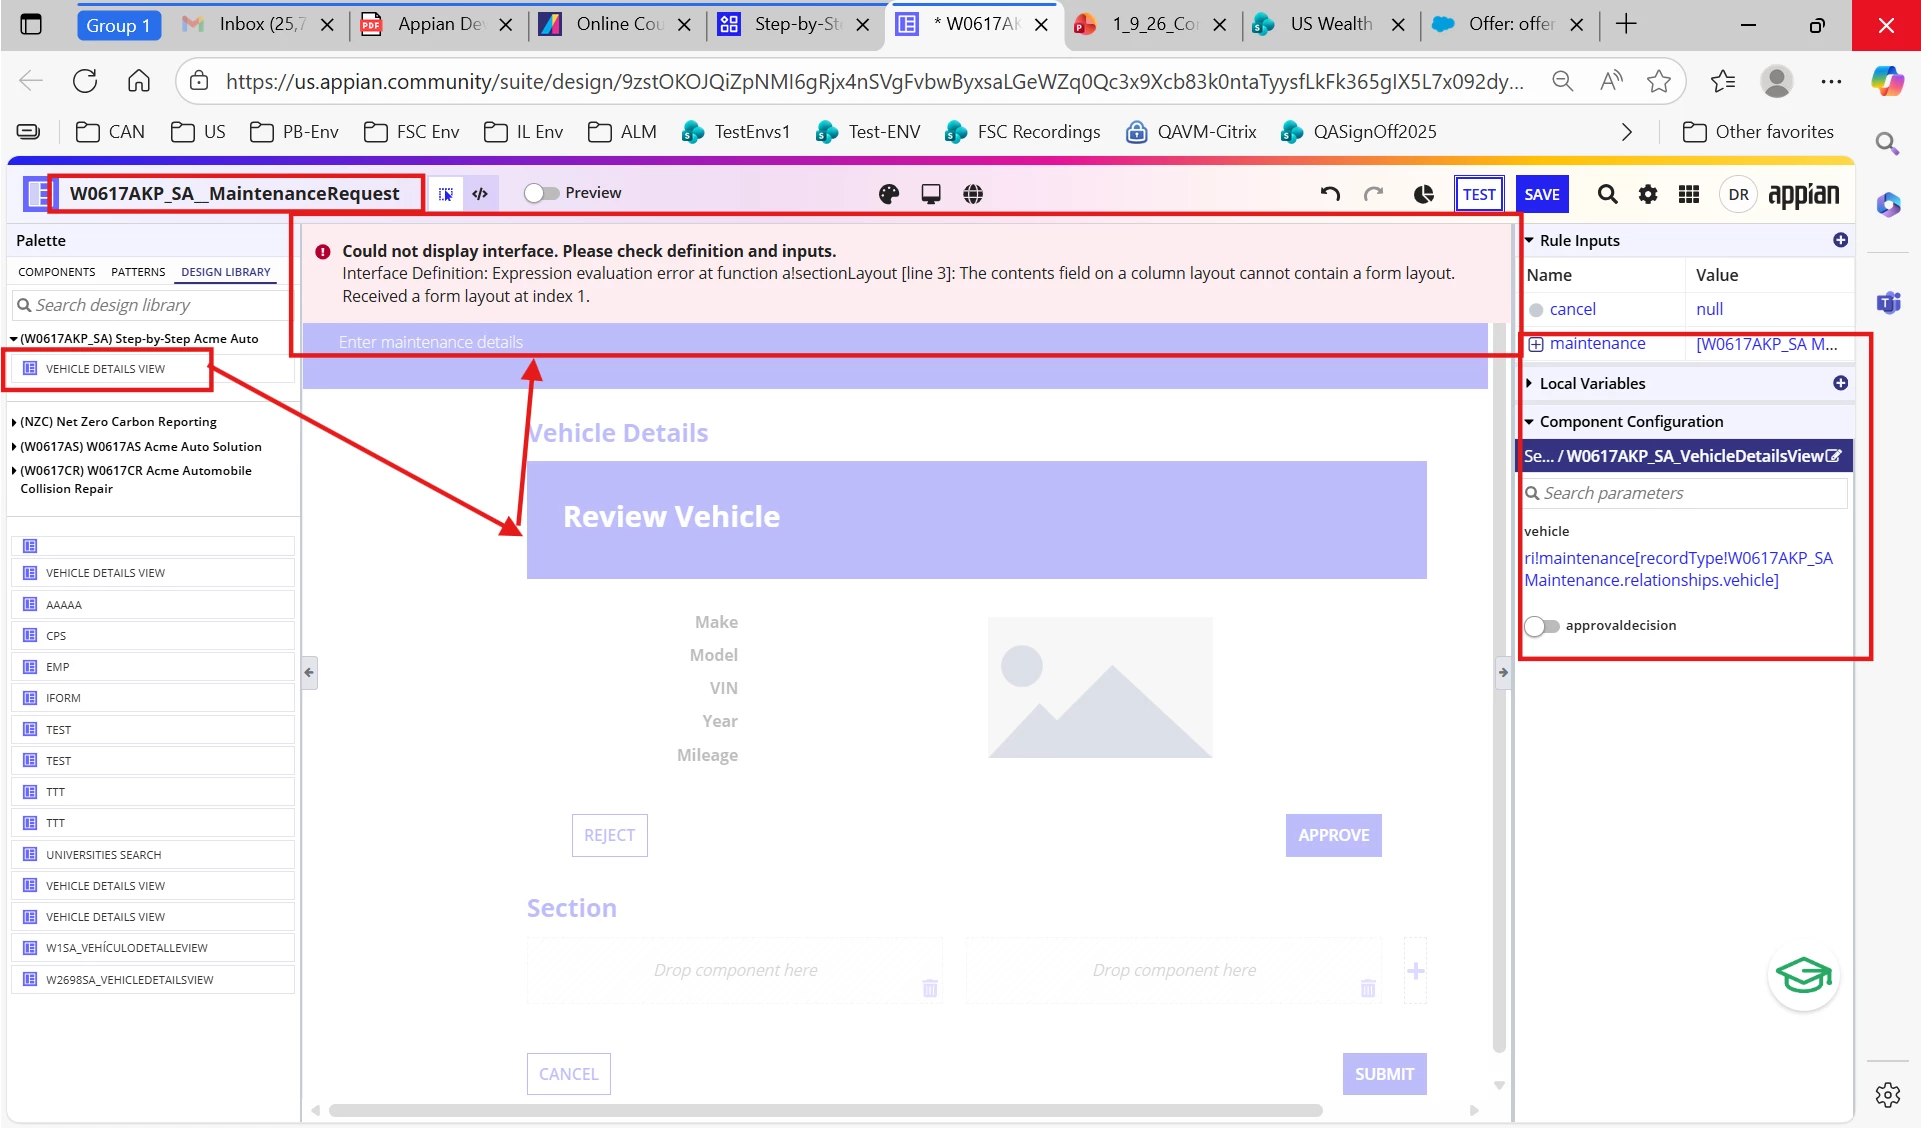The width and height of the screenshot is (1921, 1128).
Task: Open Microsoft Teams in Edge sidebar
Action: pos(1888,302)
